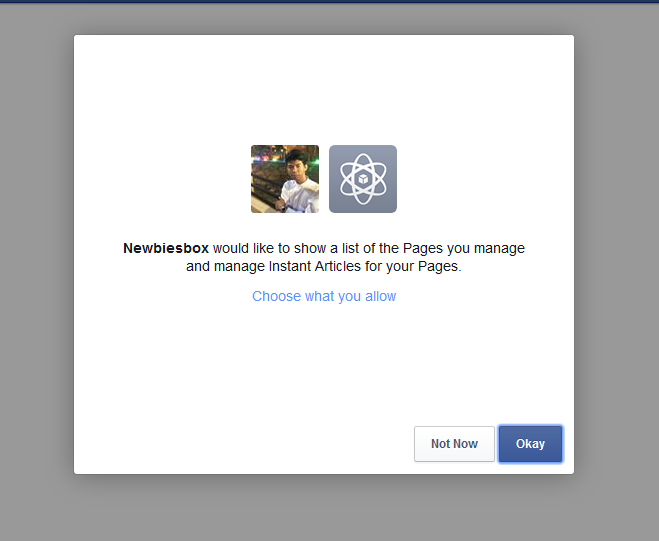
Task: Dismiss the permission request with Not Now
Action: [x=454, y=444]
